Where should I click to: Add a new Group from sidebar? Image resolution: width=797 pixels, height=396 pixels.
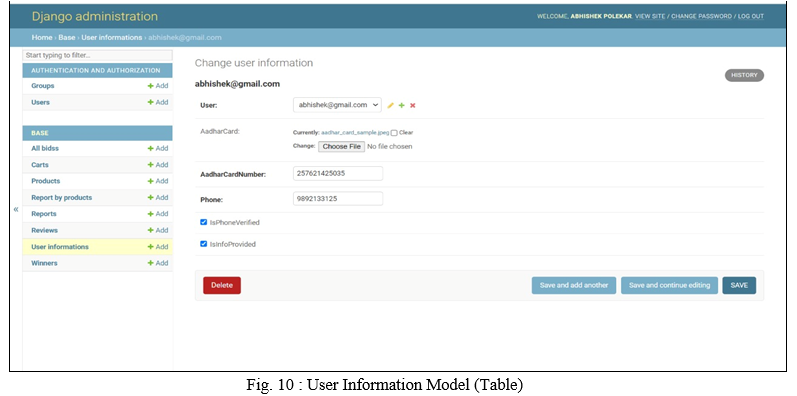click(158, 86)
